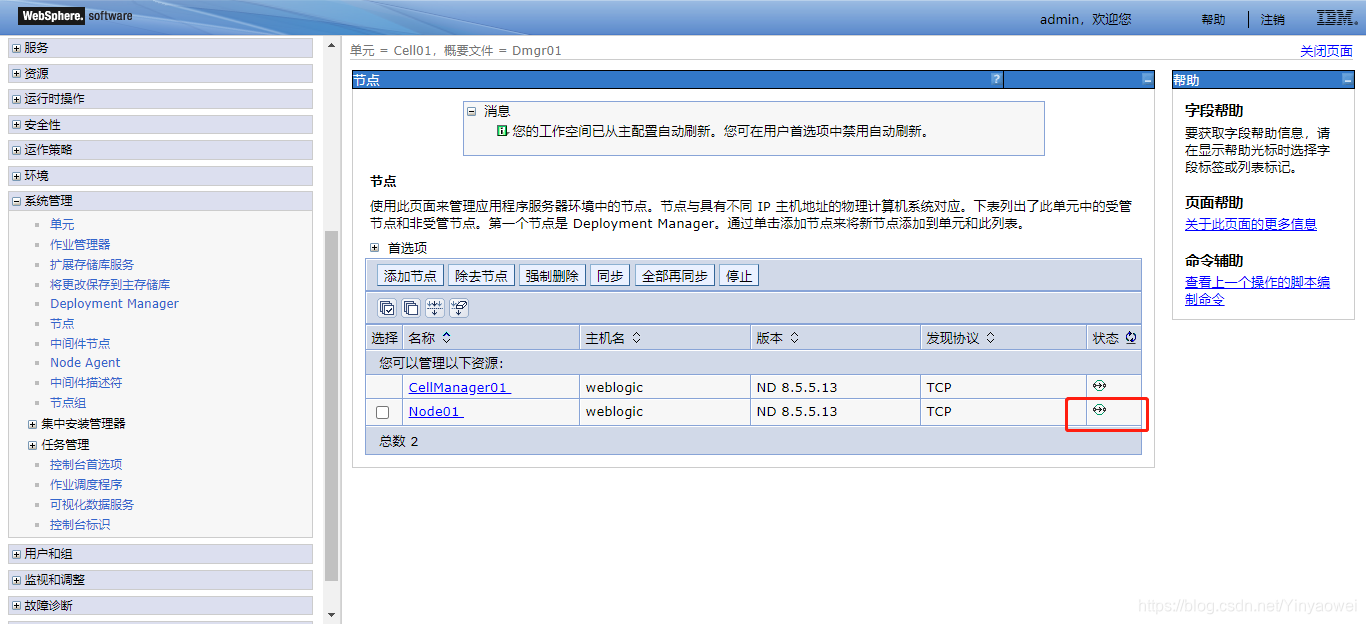Expand the 故障诊断 navigation section

[16, 605]
